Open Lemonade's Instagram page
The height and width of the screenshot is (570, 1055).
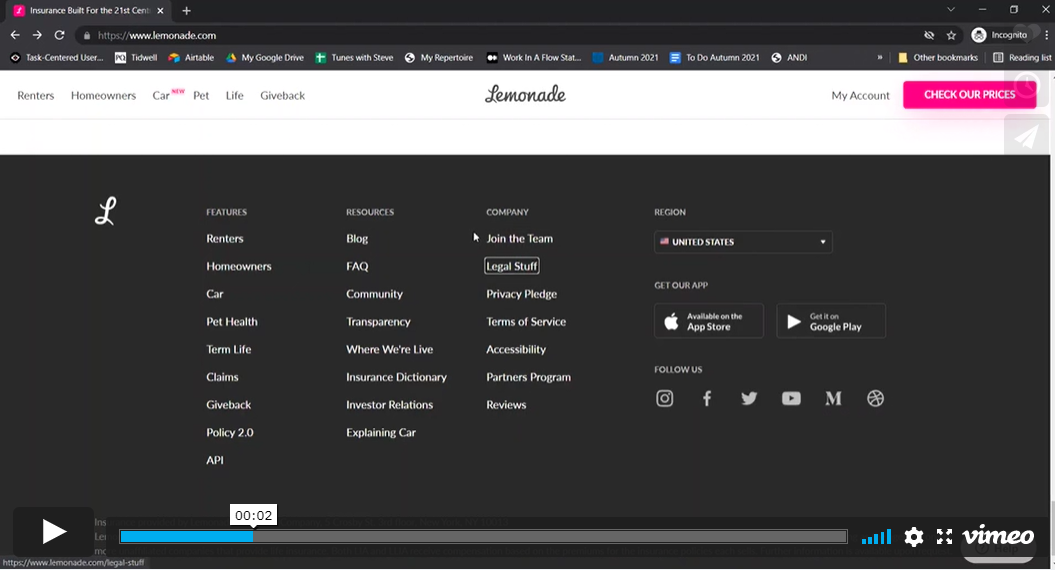coord(664,398)
